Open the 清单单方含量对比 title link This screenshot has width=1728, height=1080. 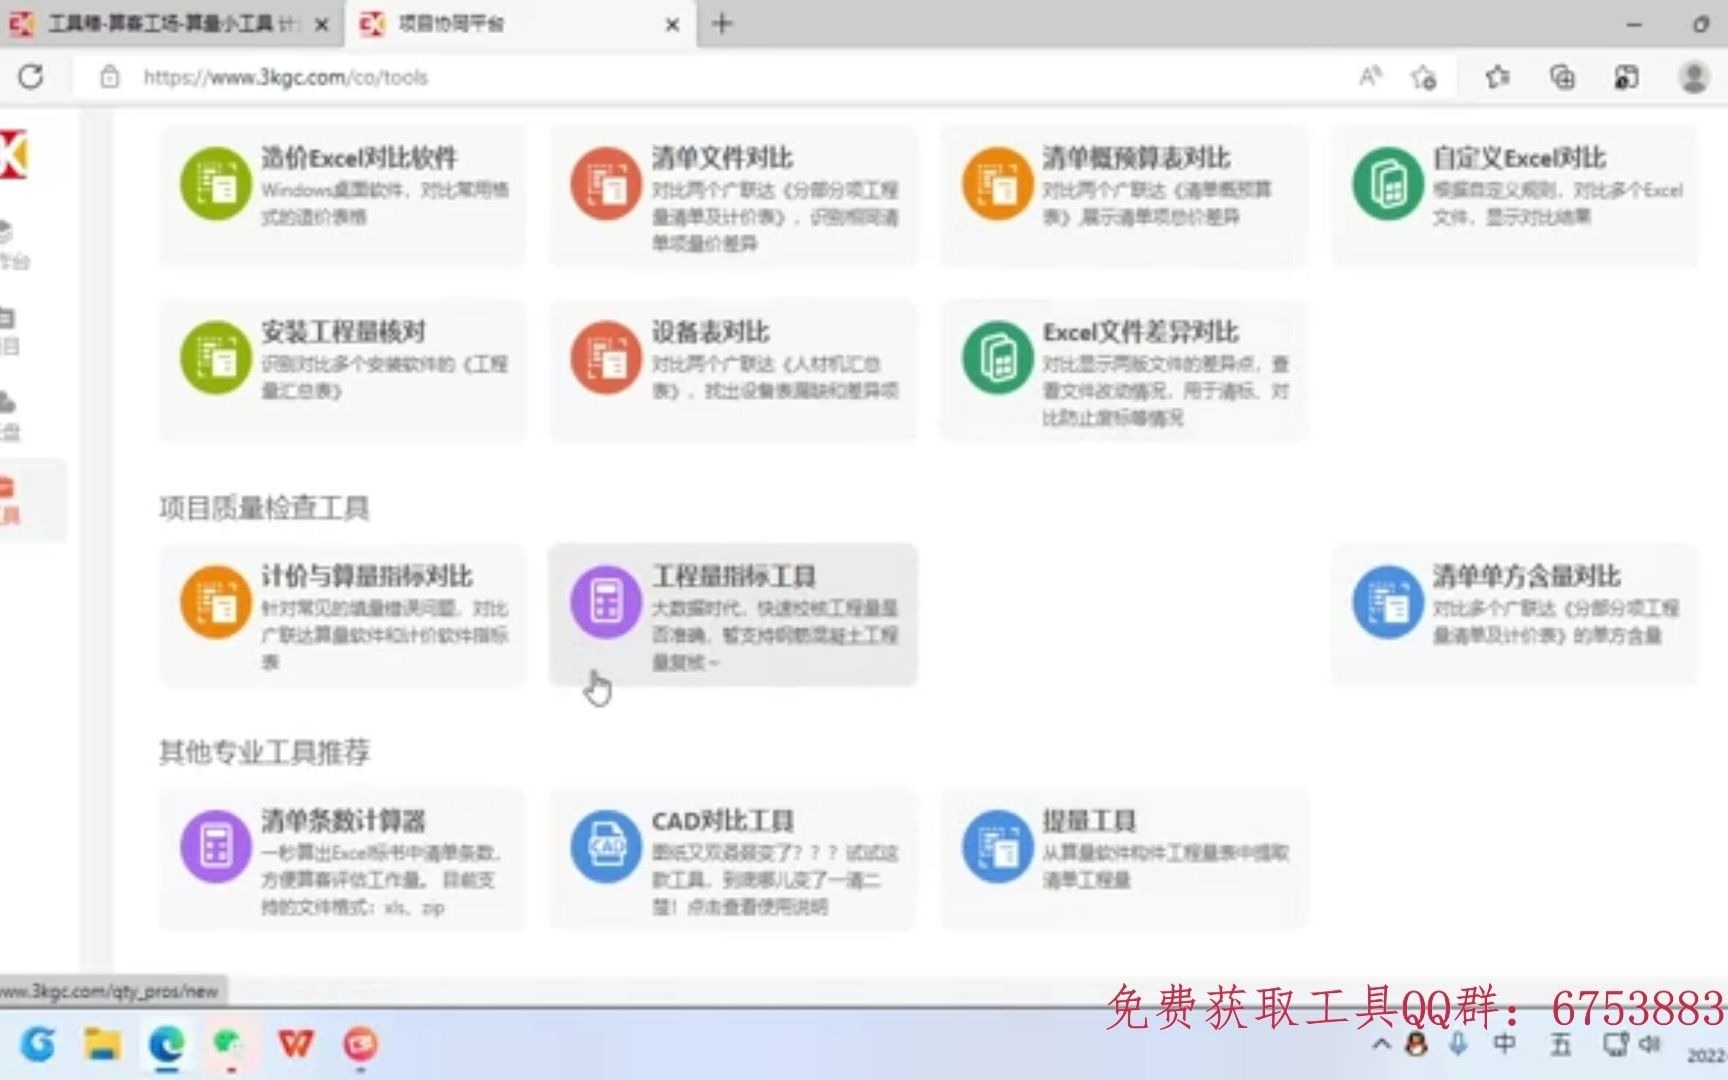pyautogui.click(x=1526, y=575)
